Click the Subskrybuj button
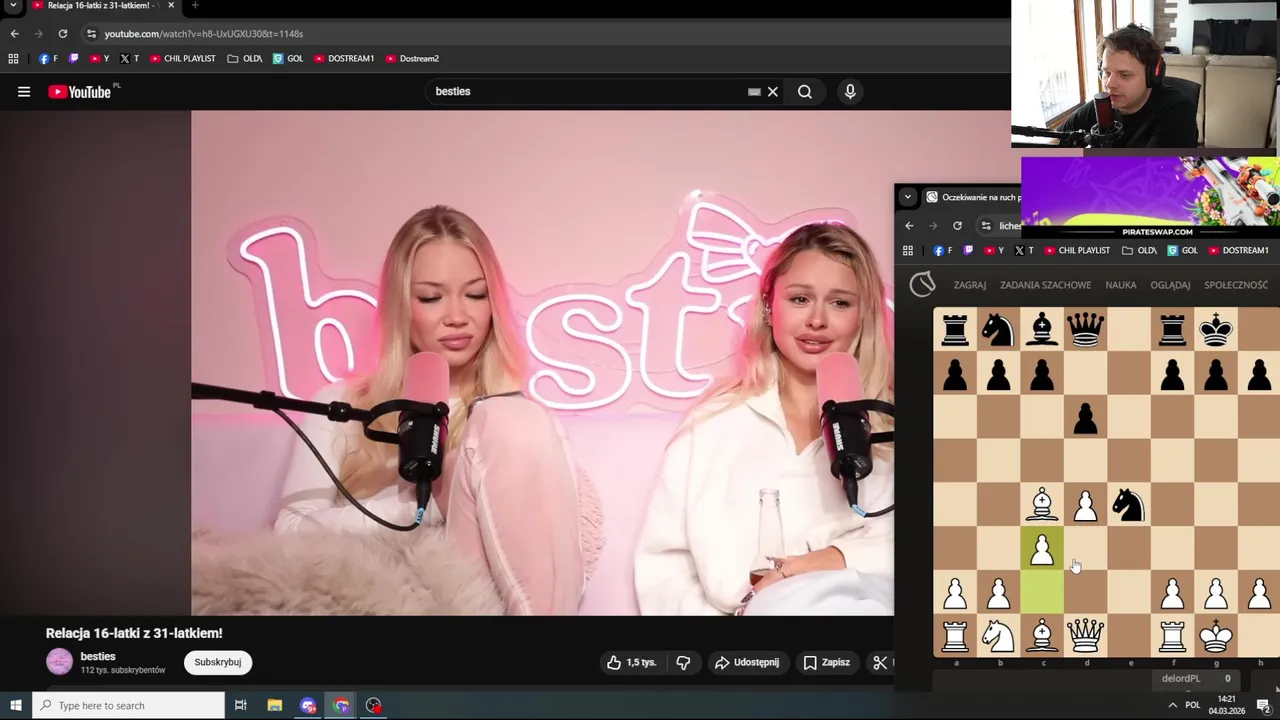Viewport: 1280px width, 720px height. click(218, 662)
